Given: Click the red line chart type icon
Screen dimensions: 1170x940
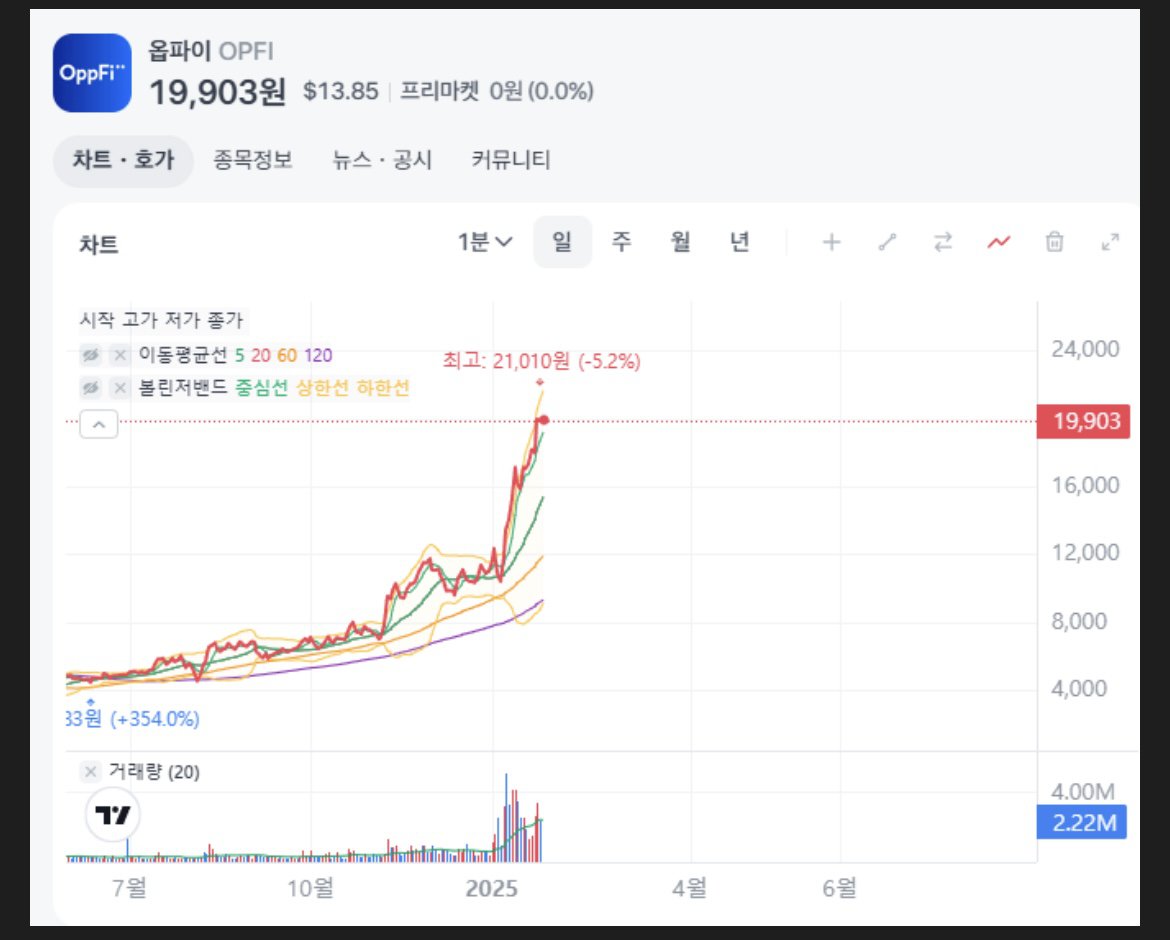Looking at the screenshot, I should click(998, 241).
